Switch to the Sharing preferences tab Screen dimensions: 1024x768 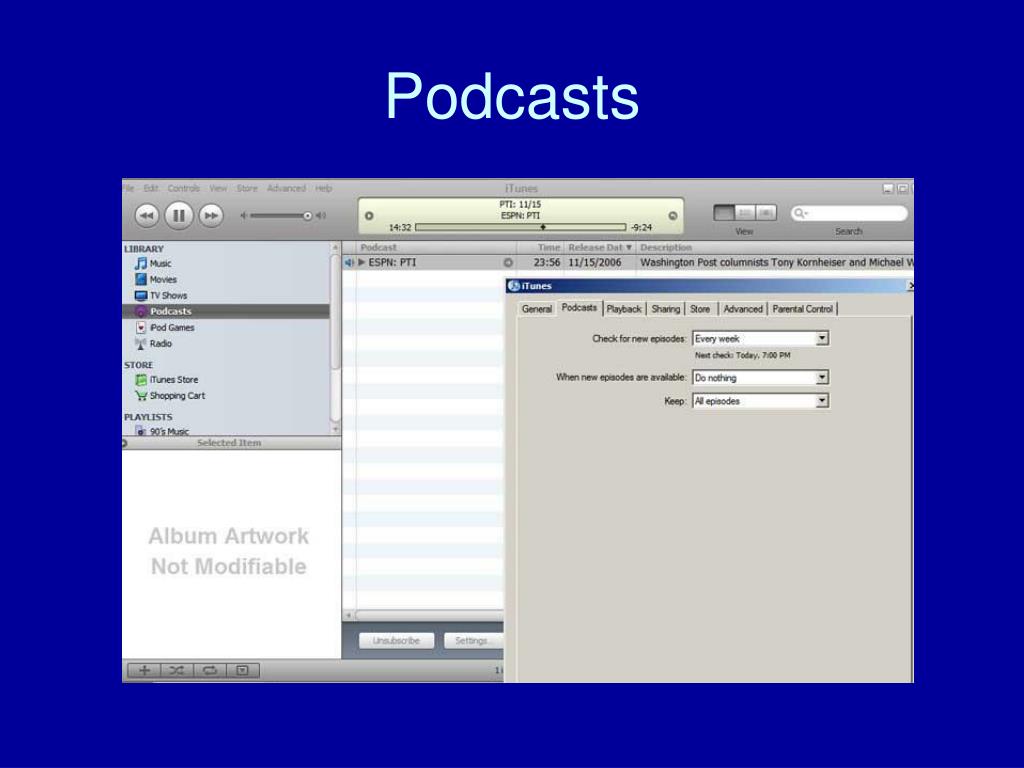point(665,309)
